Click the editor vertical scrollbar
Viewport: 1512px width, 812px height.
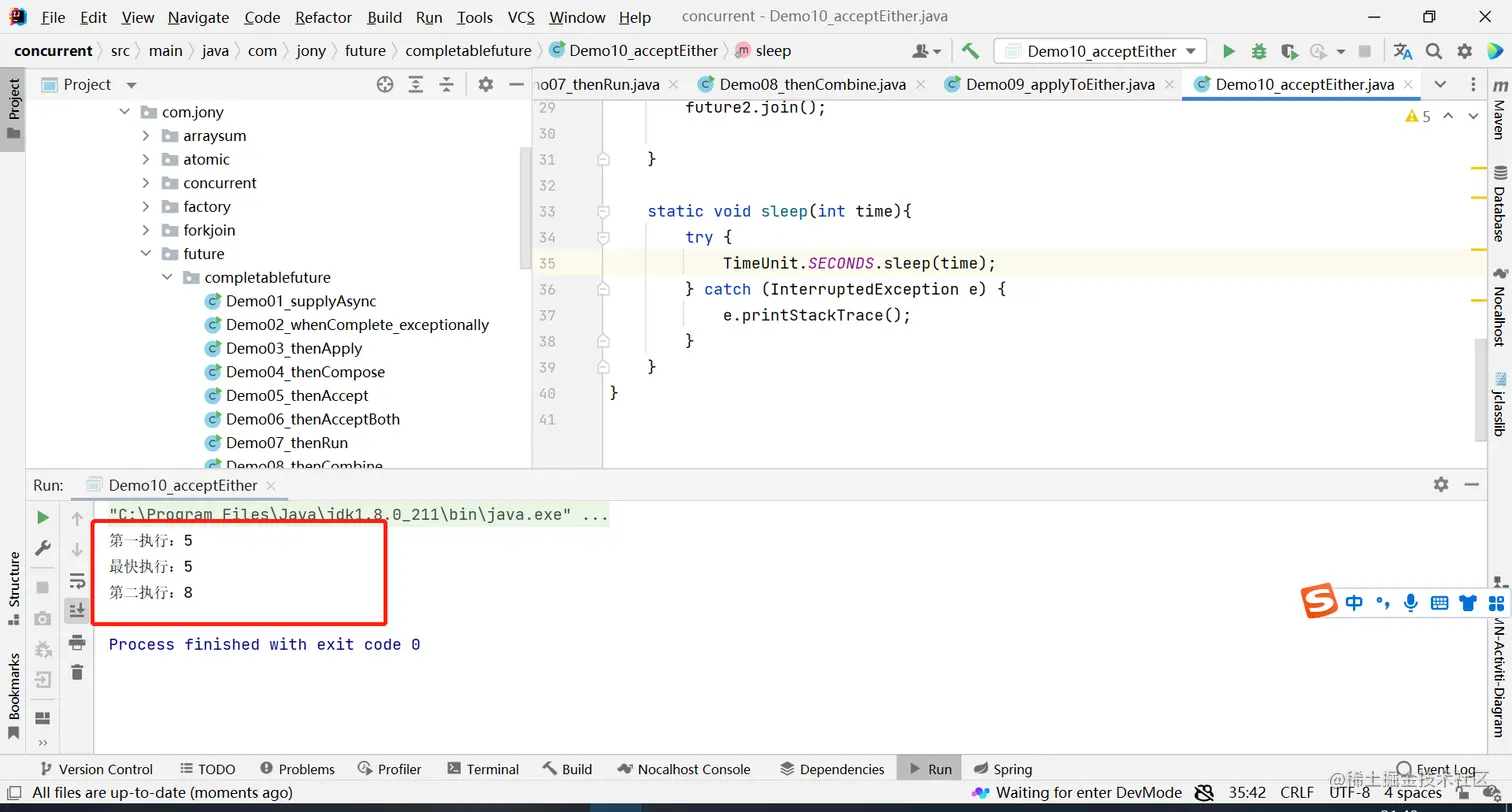[1480, 389]
